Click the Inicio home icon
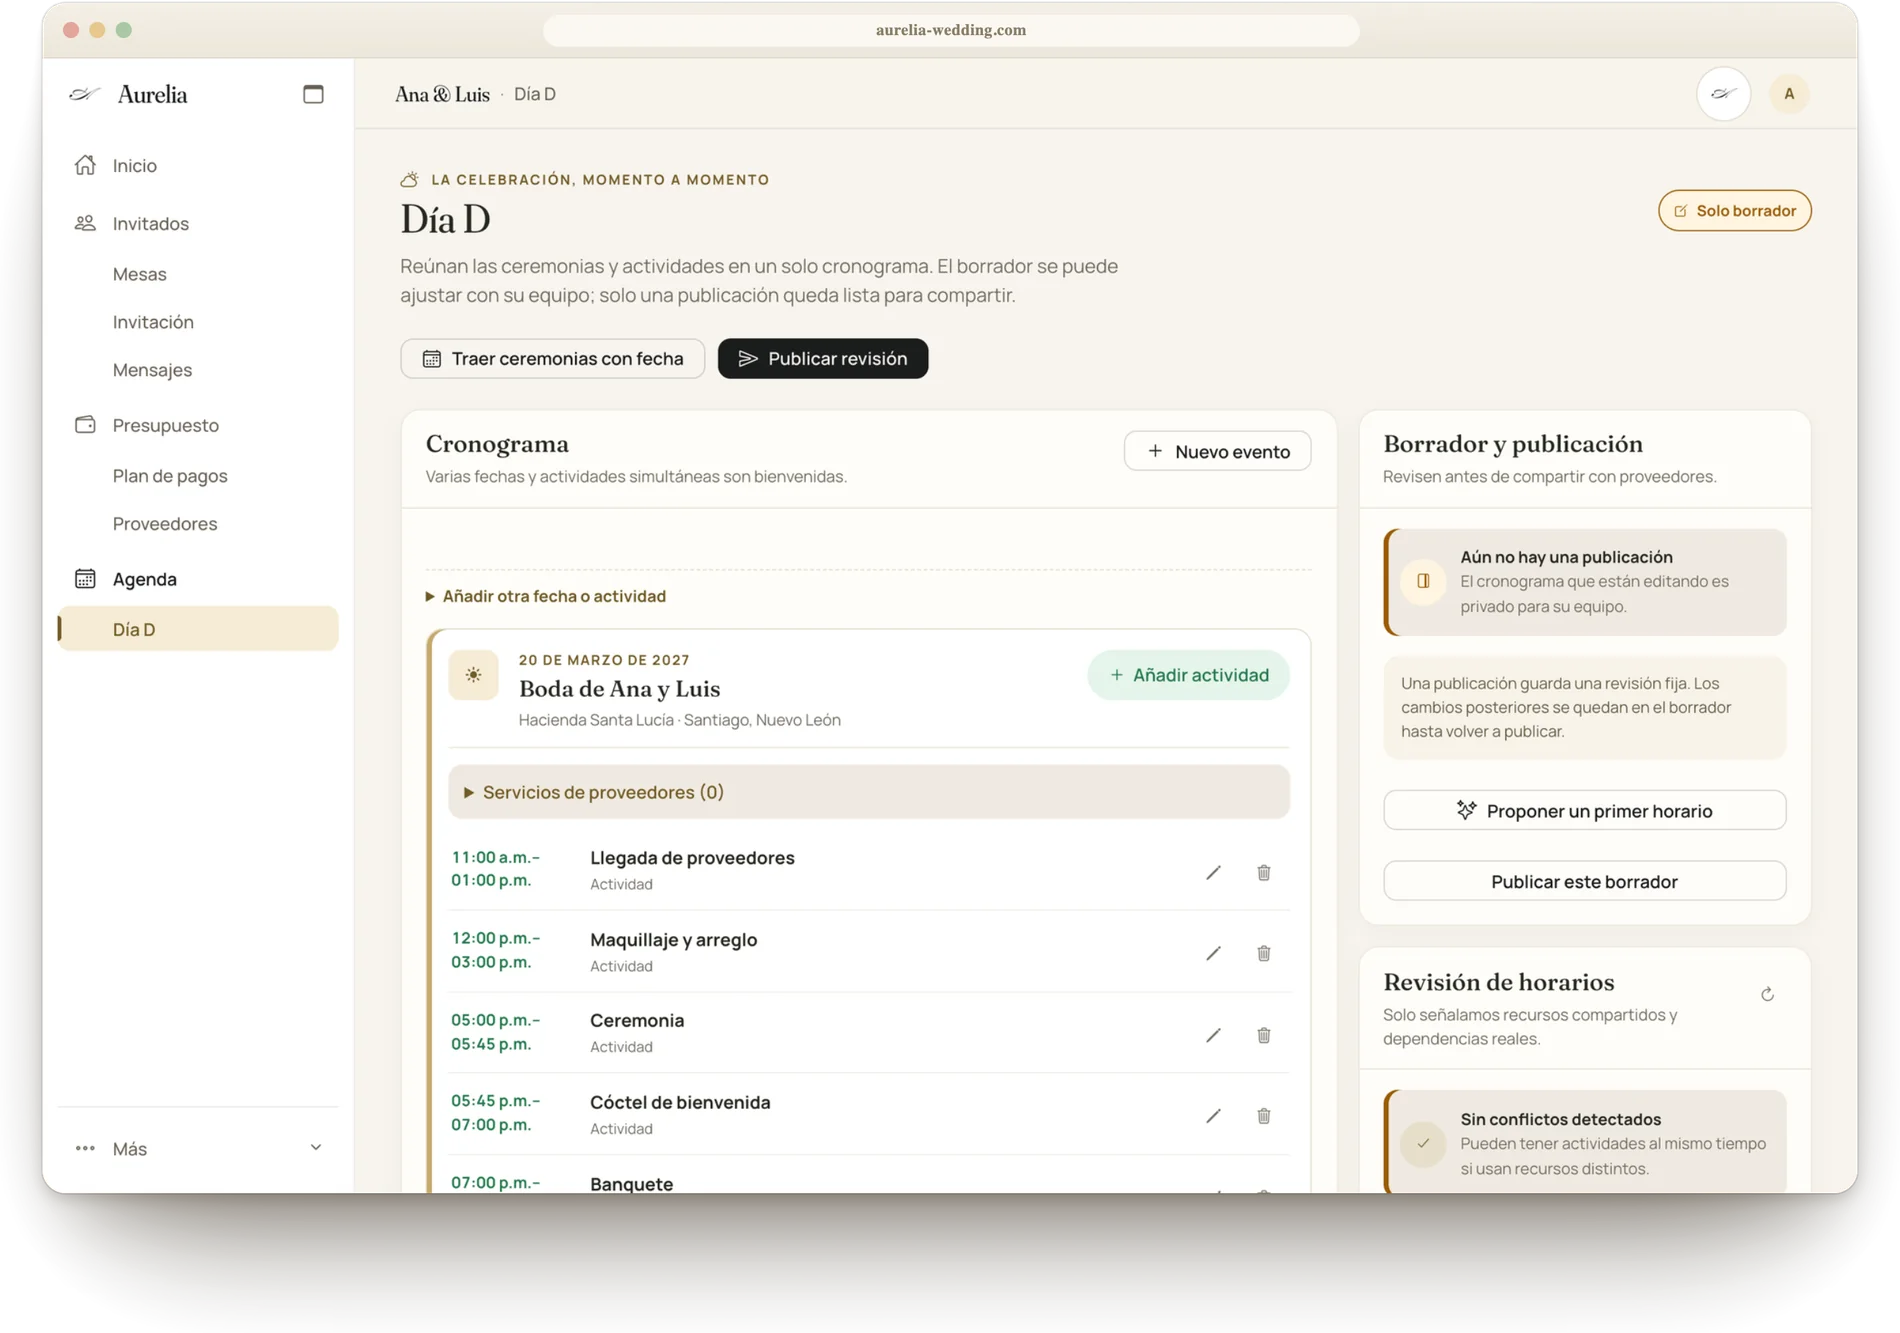 (85, 165)
